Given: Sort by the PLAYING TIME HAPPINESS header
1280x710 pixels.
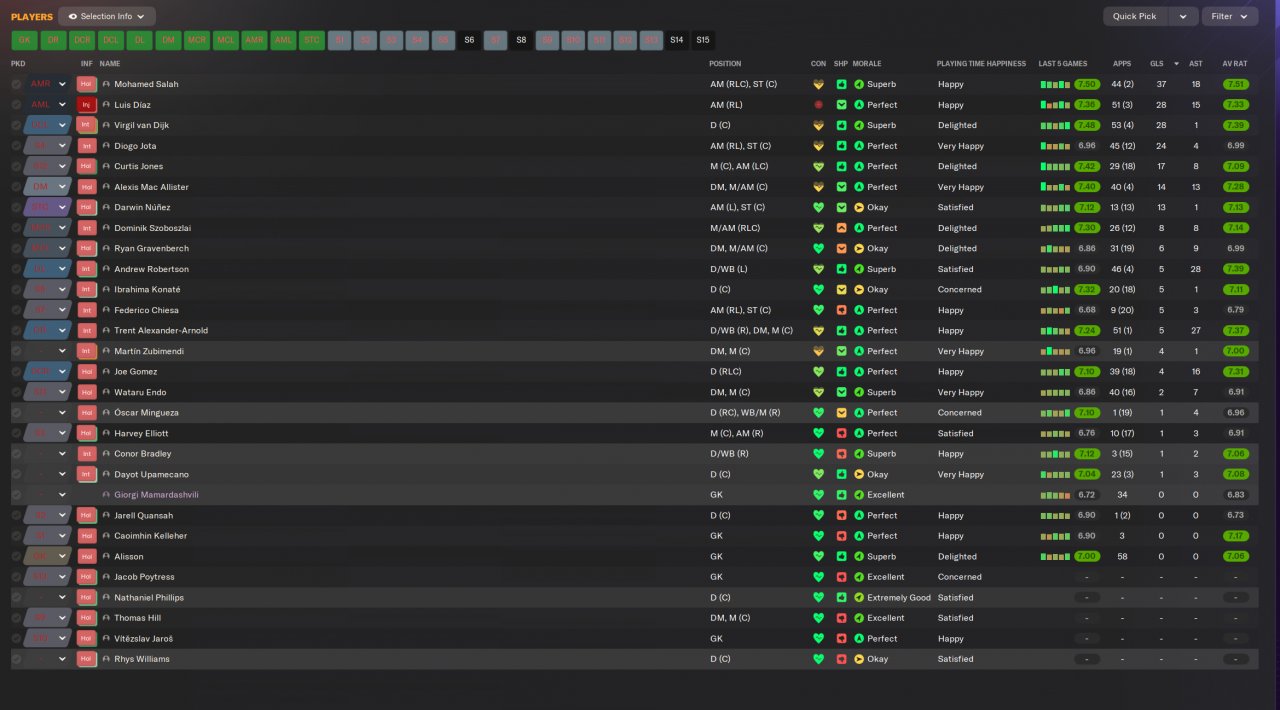Looking at the screenshot, I should [x=981, y=64].
